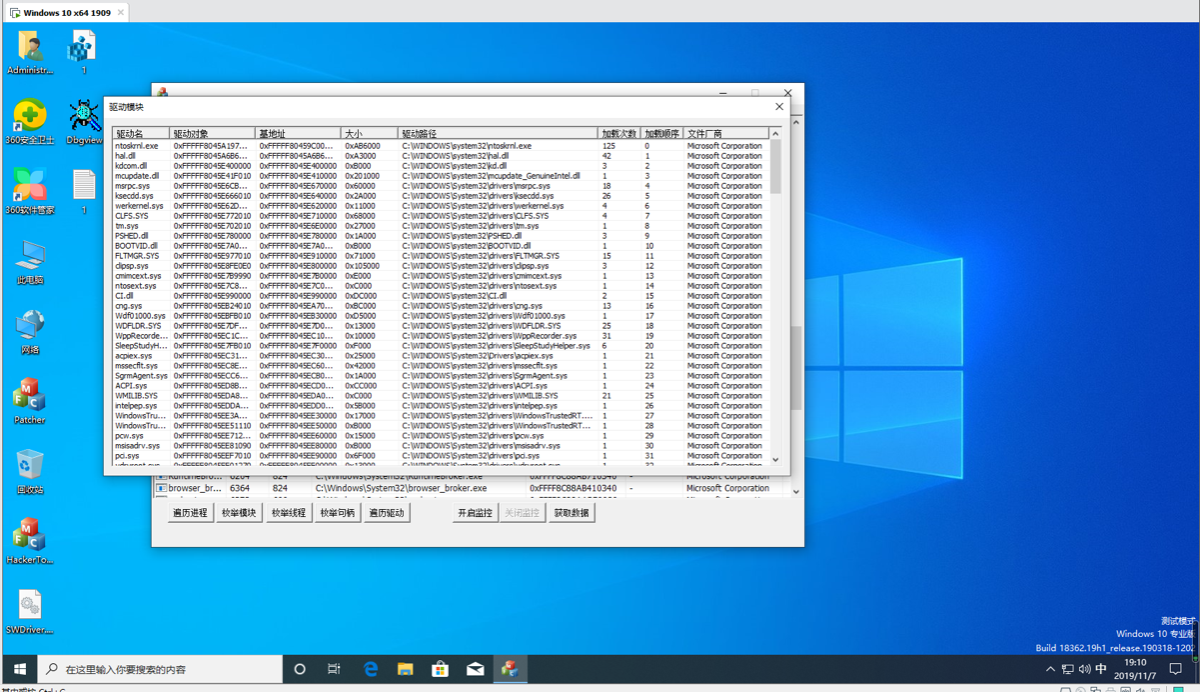The image size is (1200, 692).
Task: Open the Administrator desktop folder icon
Action: (30, 52)
